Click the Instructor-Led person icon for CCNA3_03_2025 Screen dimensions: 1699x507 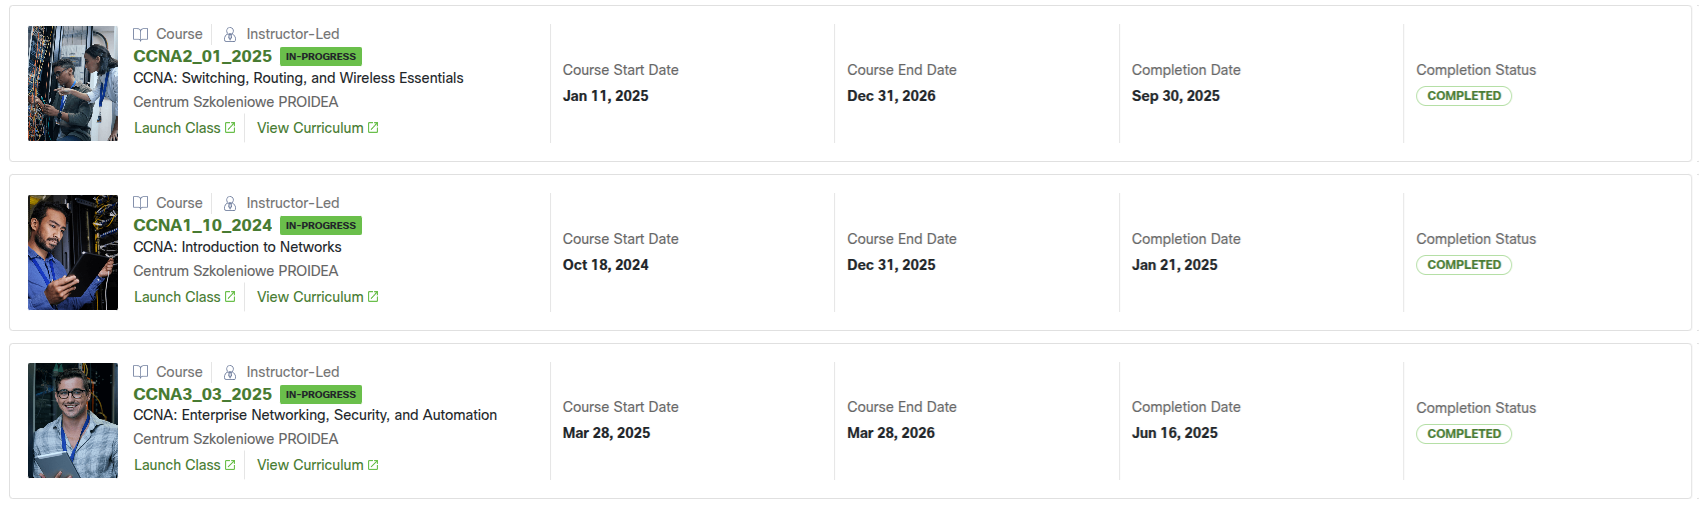230,372
